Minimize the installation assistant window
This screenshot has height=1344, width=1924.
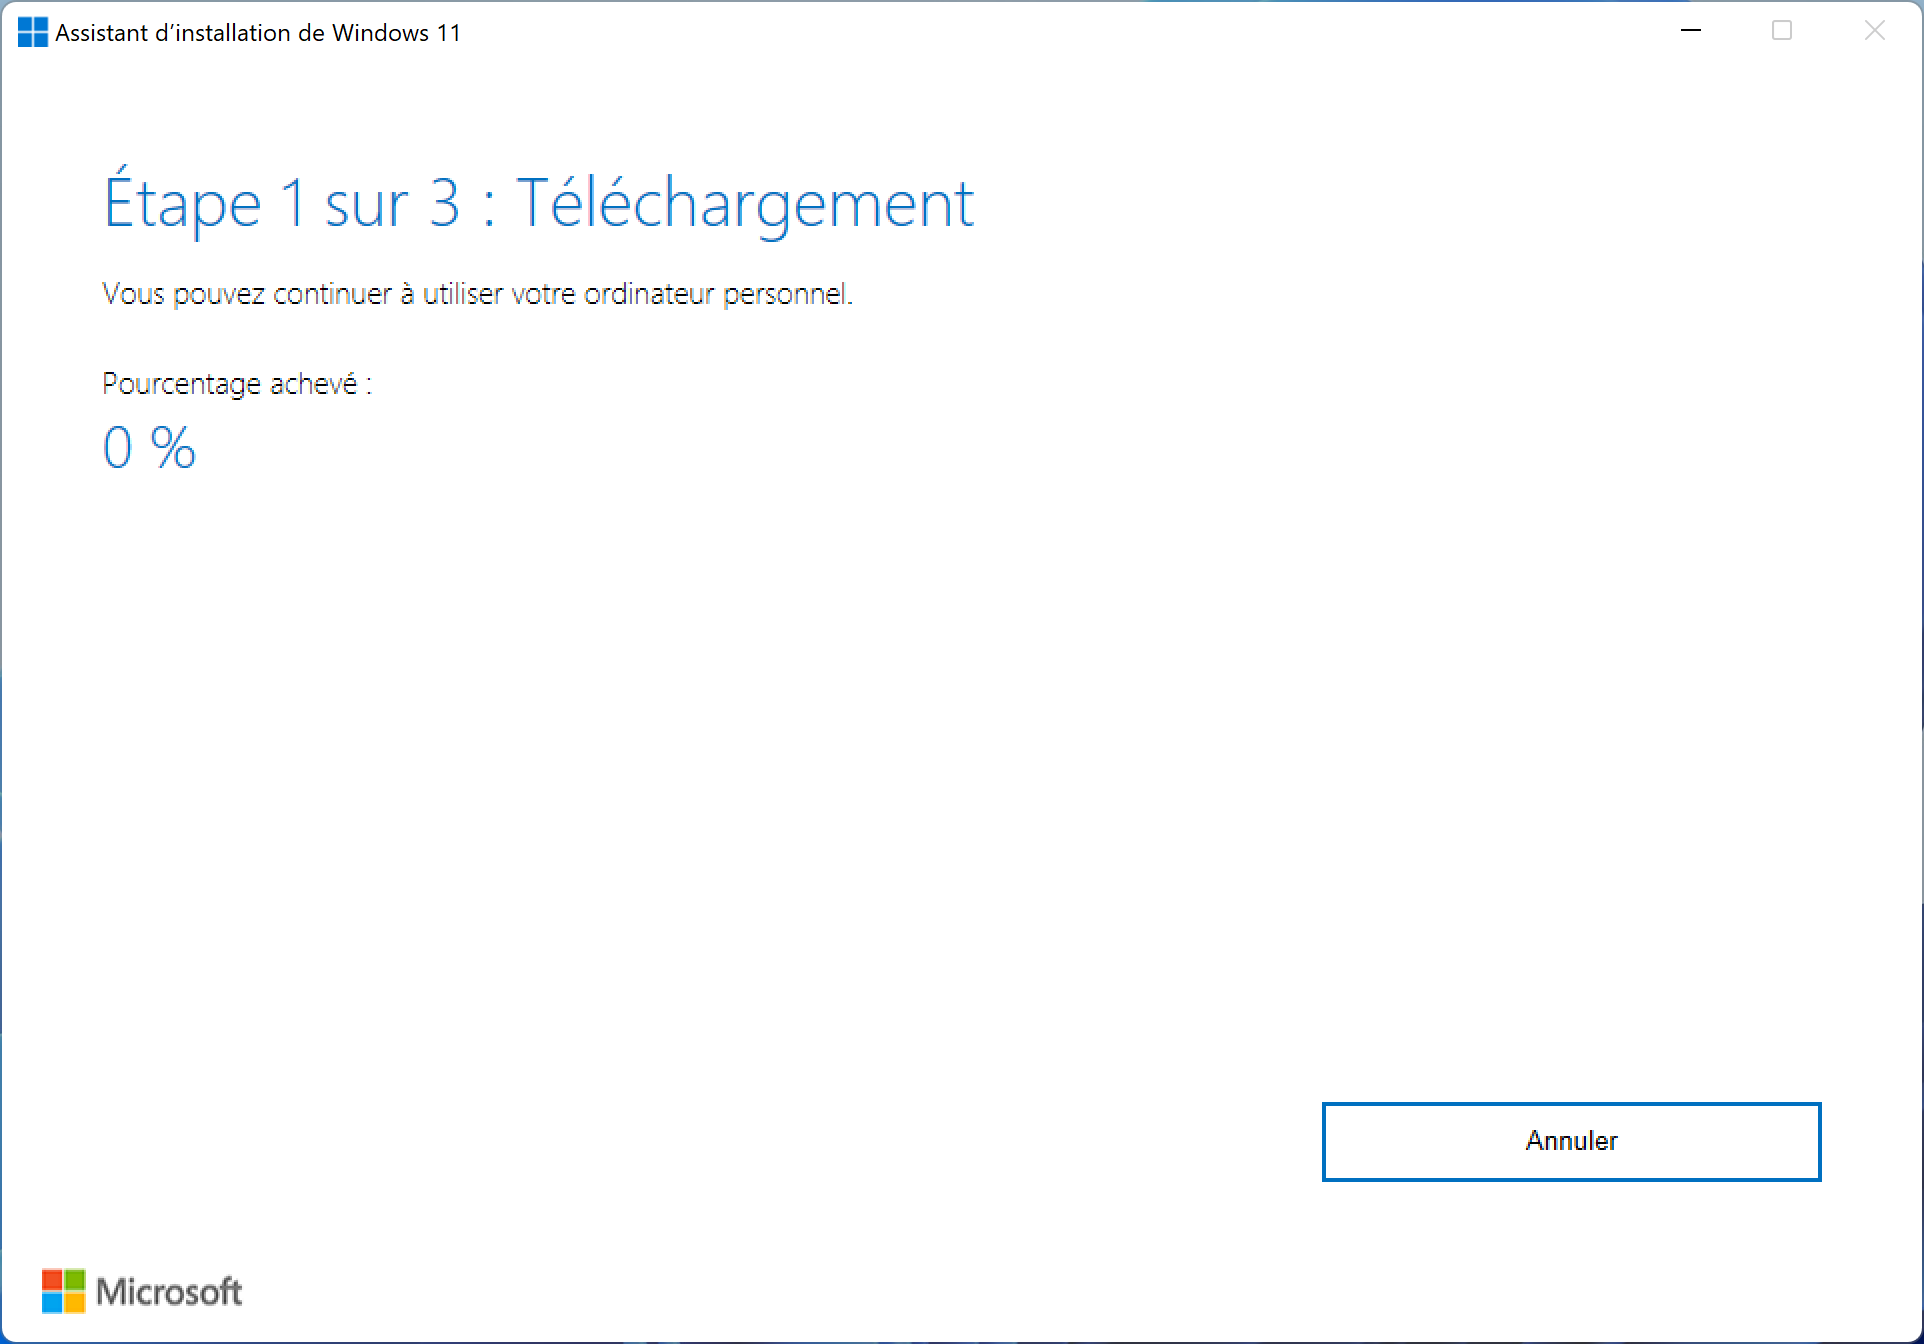pos(1691,31)
